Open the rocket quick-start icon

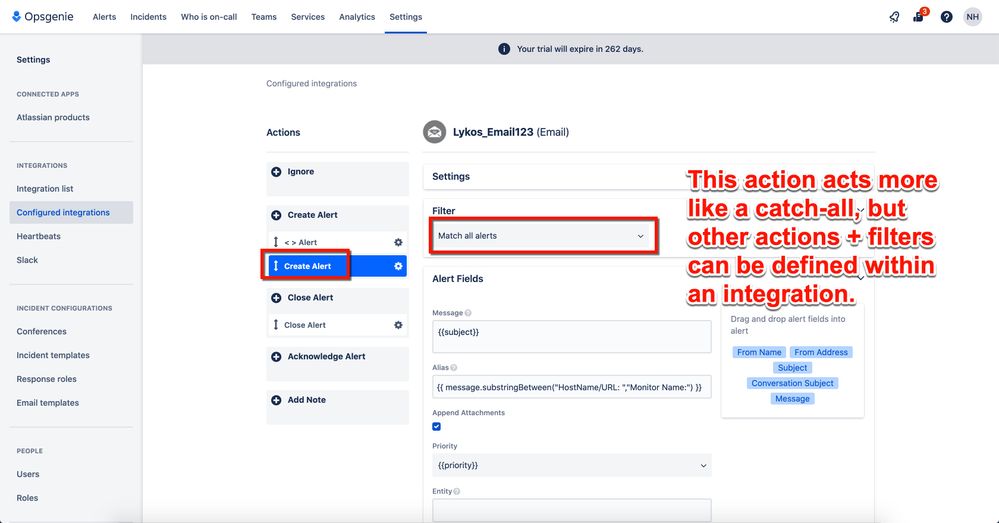tap(895, 17)
